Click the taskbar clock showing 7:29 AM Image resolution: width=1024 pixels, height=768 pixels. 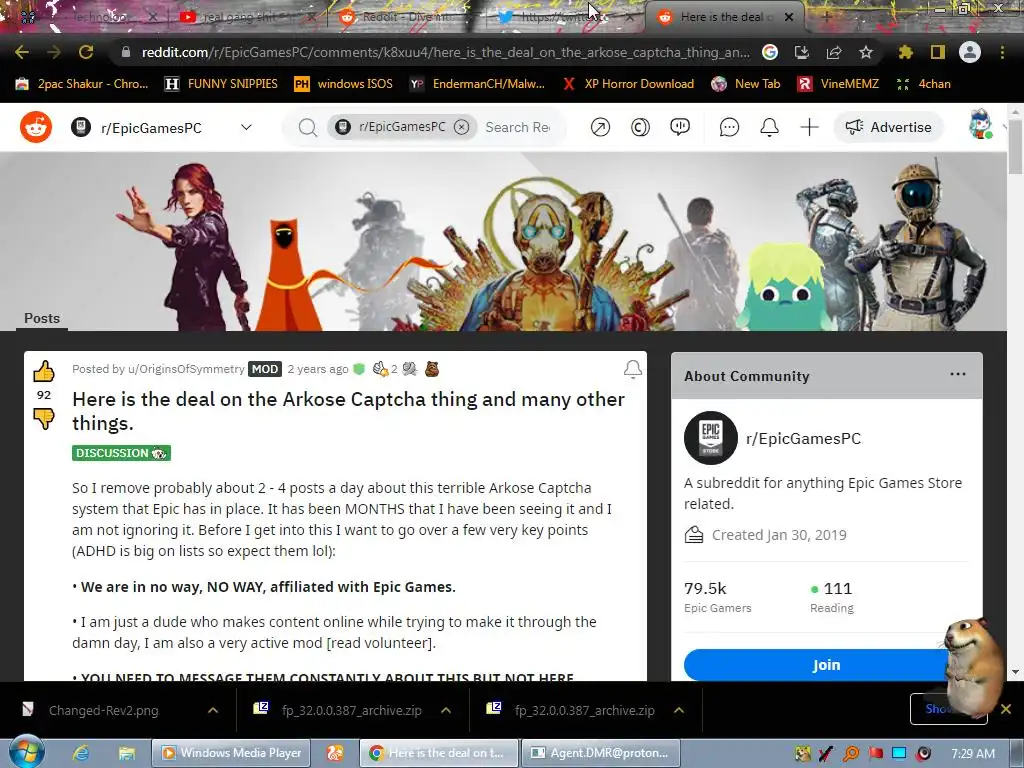973,753
